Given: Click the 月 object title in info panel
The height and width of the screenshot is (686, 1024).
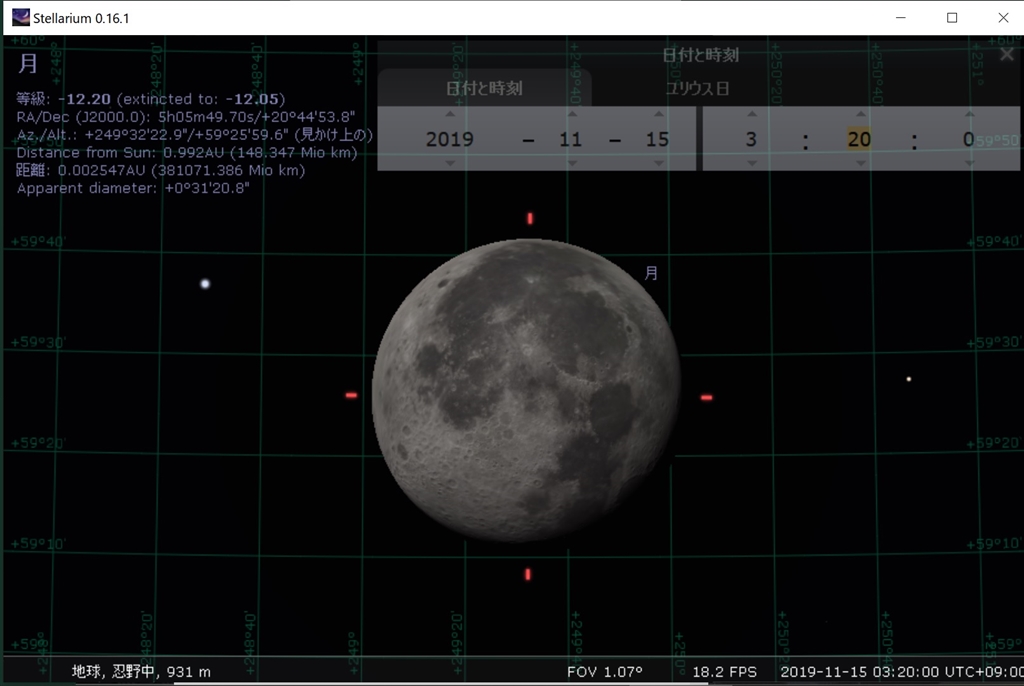Looking at the screenshot, I should point(28,63).
